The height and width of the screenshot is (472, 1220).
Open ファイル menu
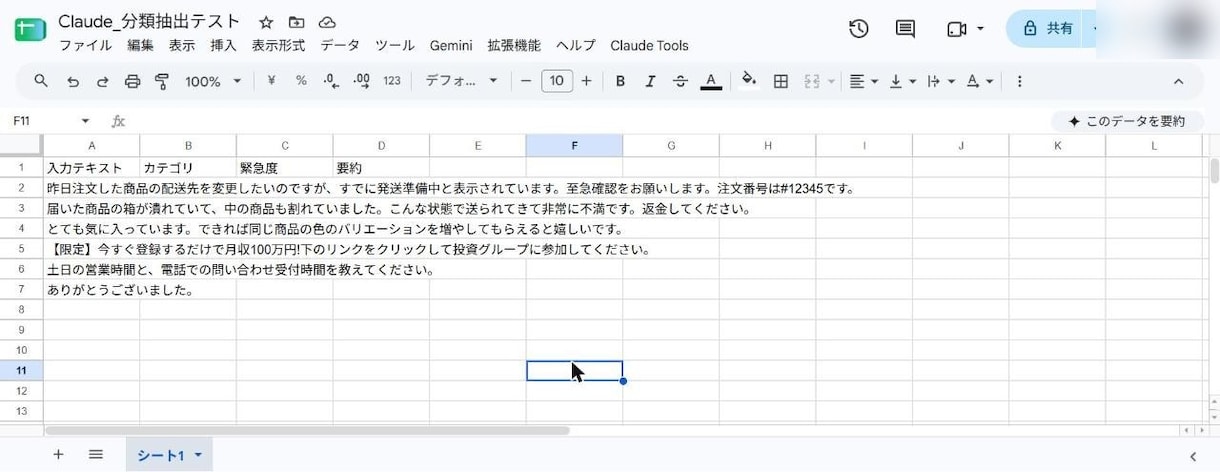point(86,46)
